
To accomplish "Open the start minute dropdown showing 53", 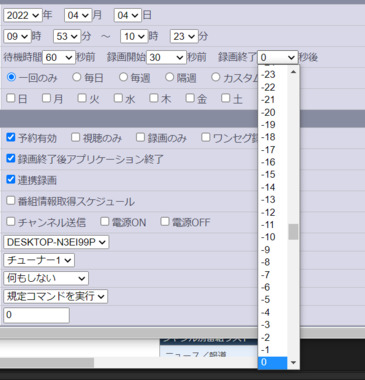I will [67, 36].
